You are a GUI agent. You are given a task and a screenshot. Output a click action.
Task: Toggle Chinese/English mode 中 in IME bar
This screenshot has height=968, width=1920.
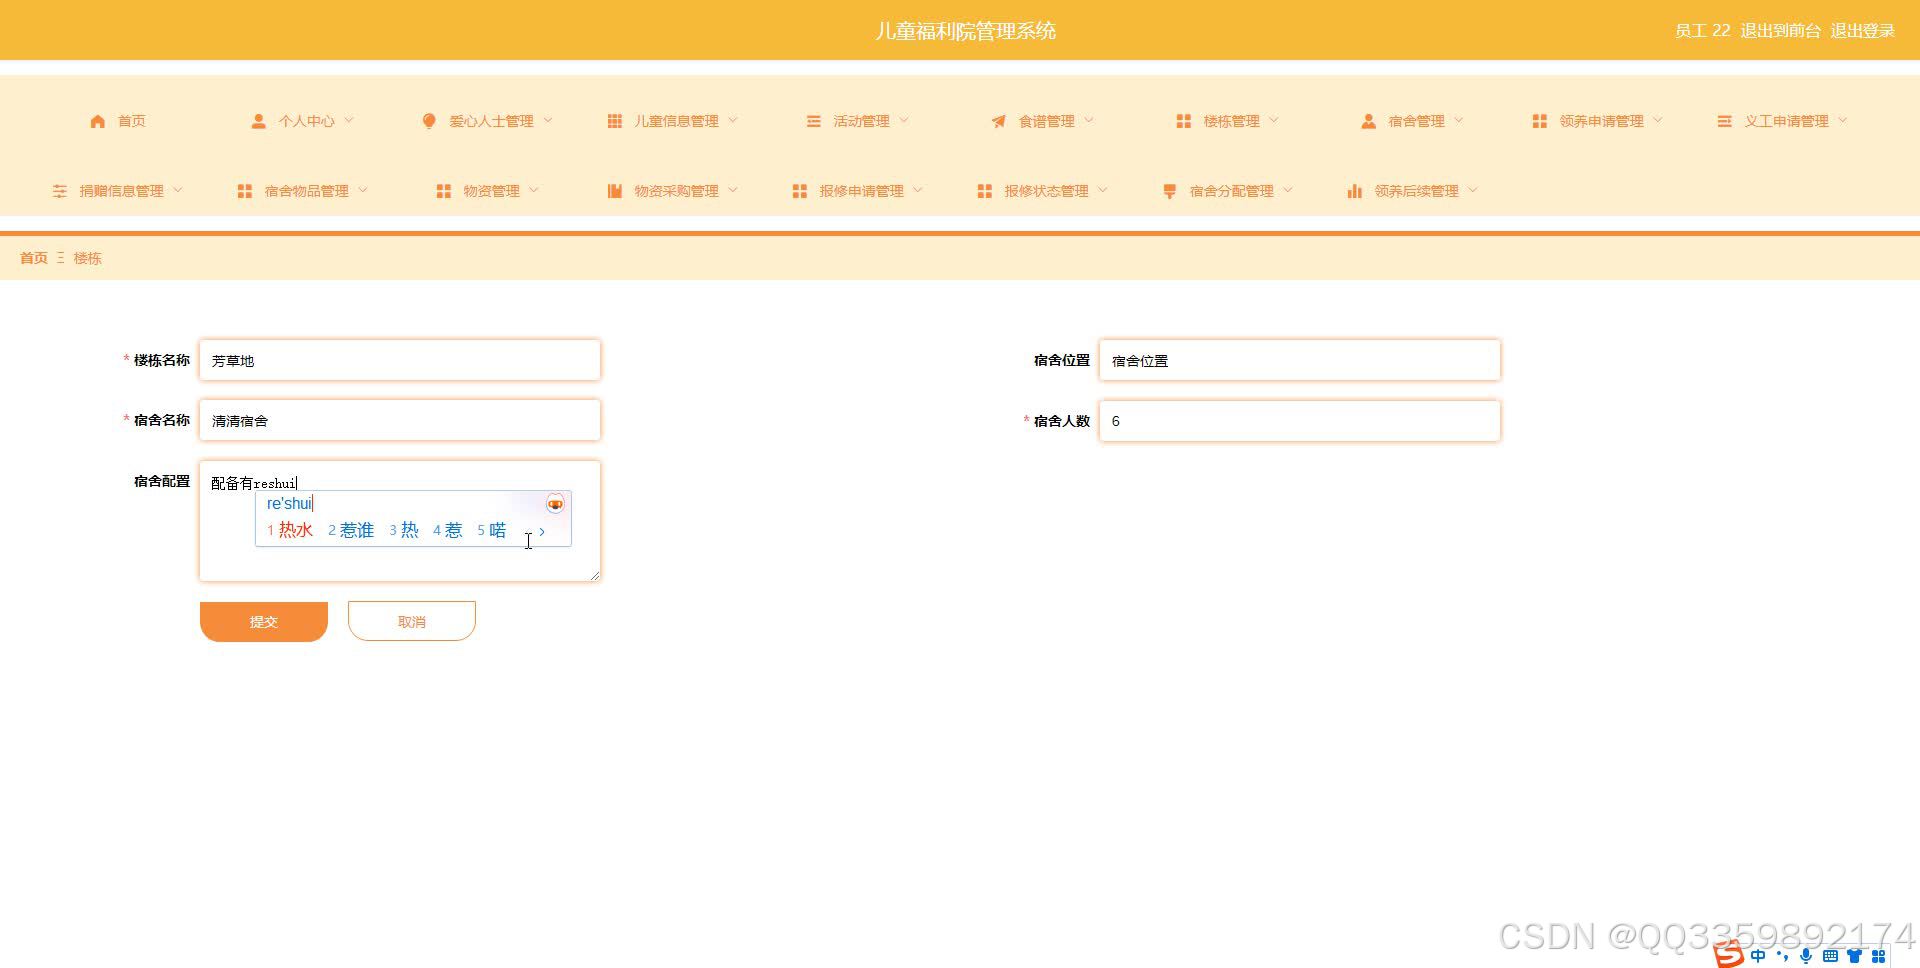pos(1758,956)
